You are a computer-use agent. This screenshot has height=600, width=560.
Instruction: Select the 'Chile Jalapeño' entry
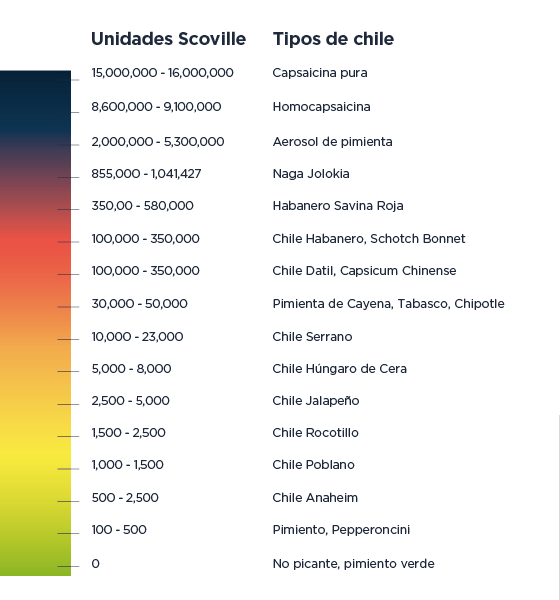[x=316, y=401]
